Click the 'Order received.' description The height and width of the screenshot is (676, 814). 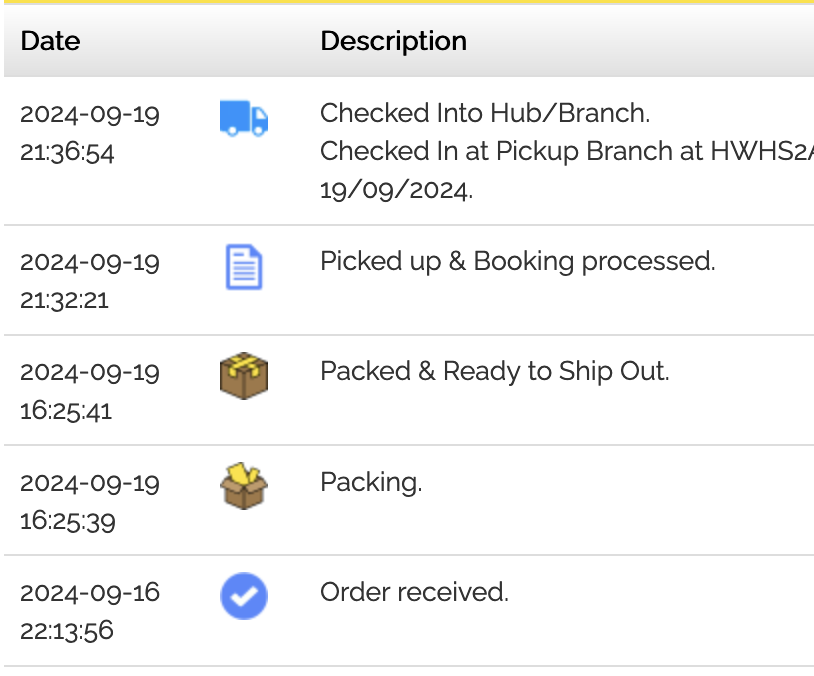point(414,592)
